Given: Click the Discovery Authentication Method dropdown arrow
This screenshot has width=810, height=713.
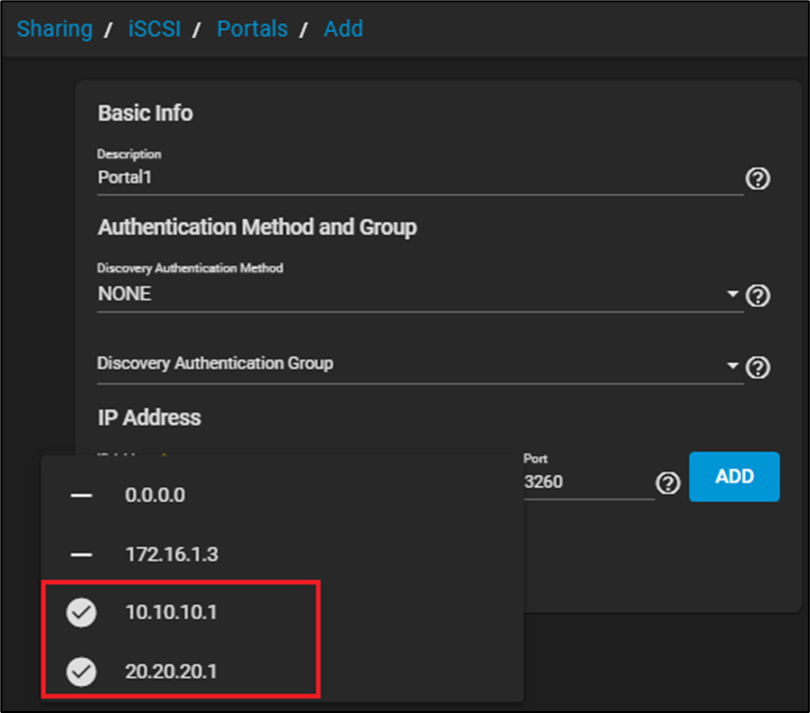Looking at the screenshot, I should 732,295.
